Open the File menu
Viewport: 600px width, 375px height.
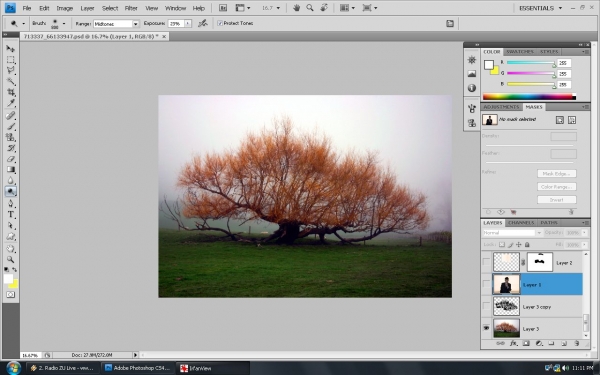(x=27, y=8)
